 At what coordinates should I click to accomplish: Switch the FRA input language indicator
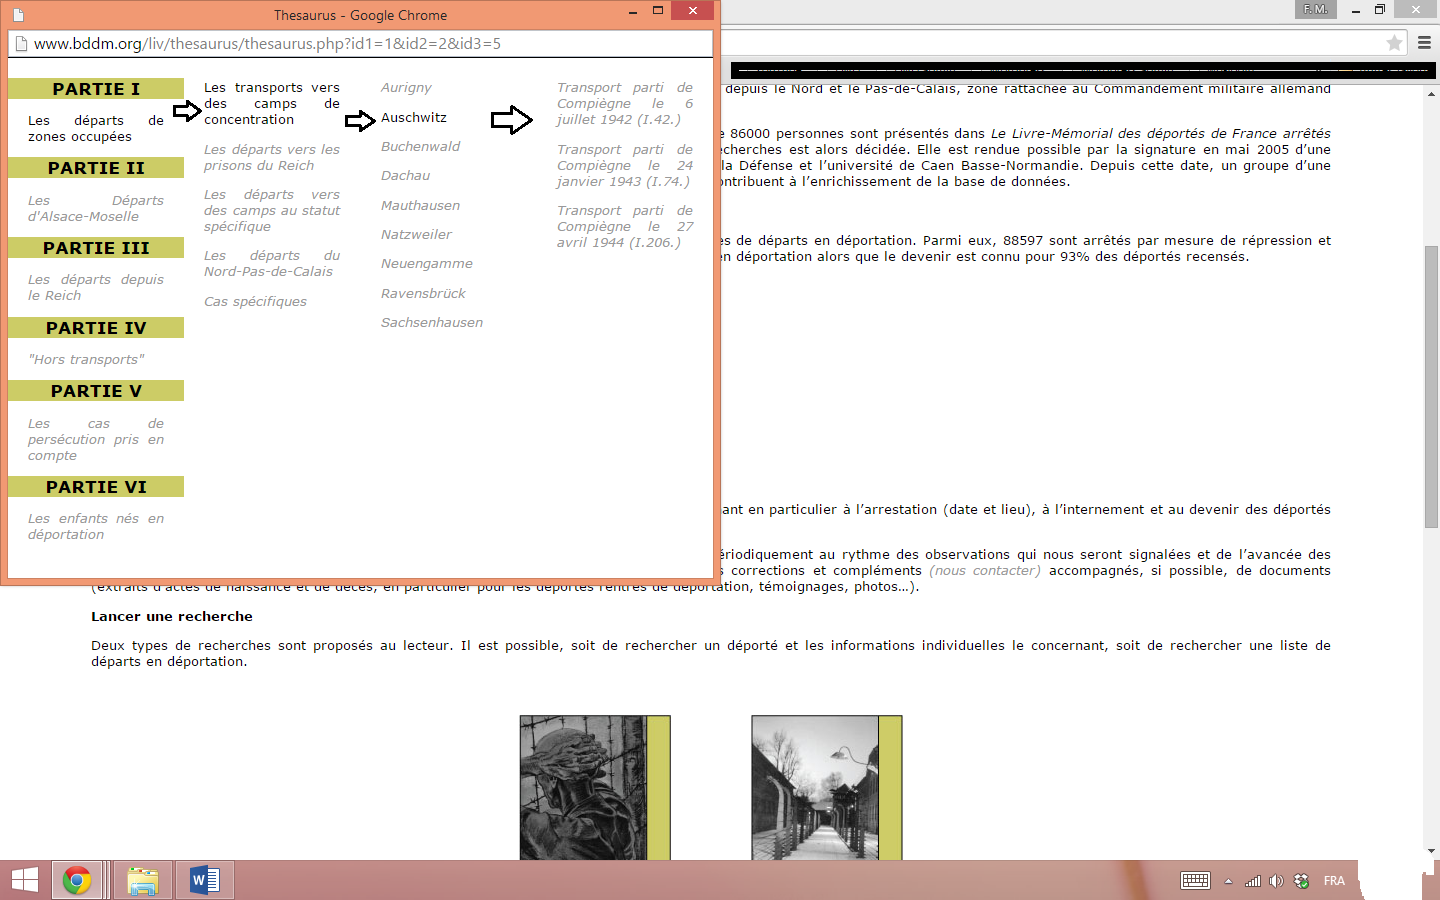[1334, 881]
